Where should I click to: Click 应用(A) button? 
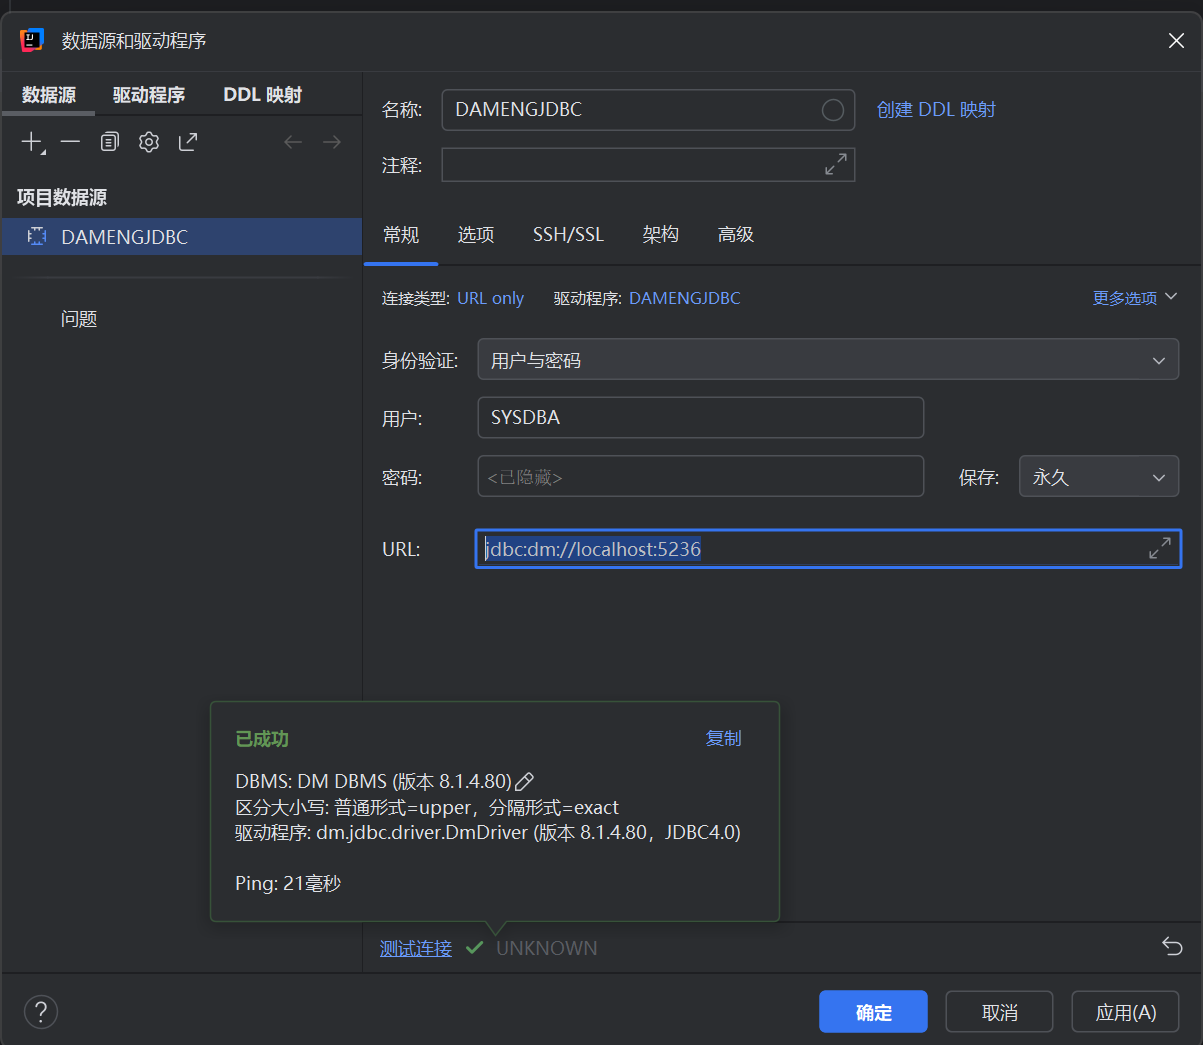click(x=1125, y=1012)
